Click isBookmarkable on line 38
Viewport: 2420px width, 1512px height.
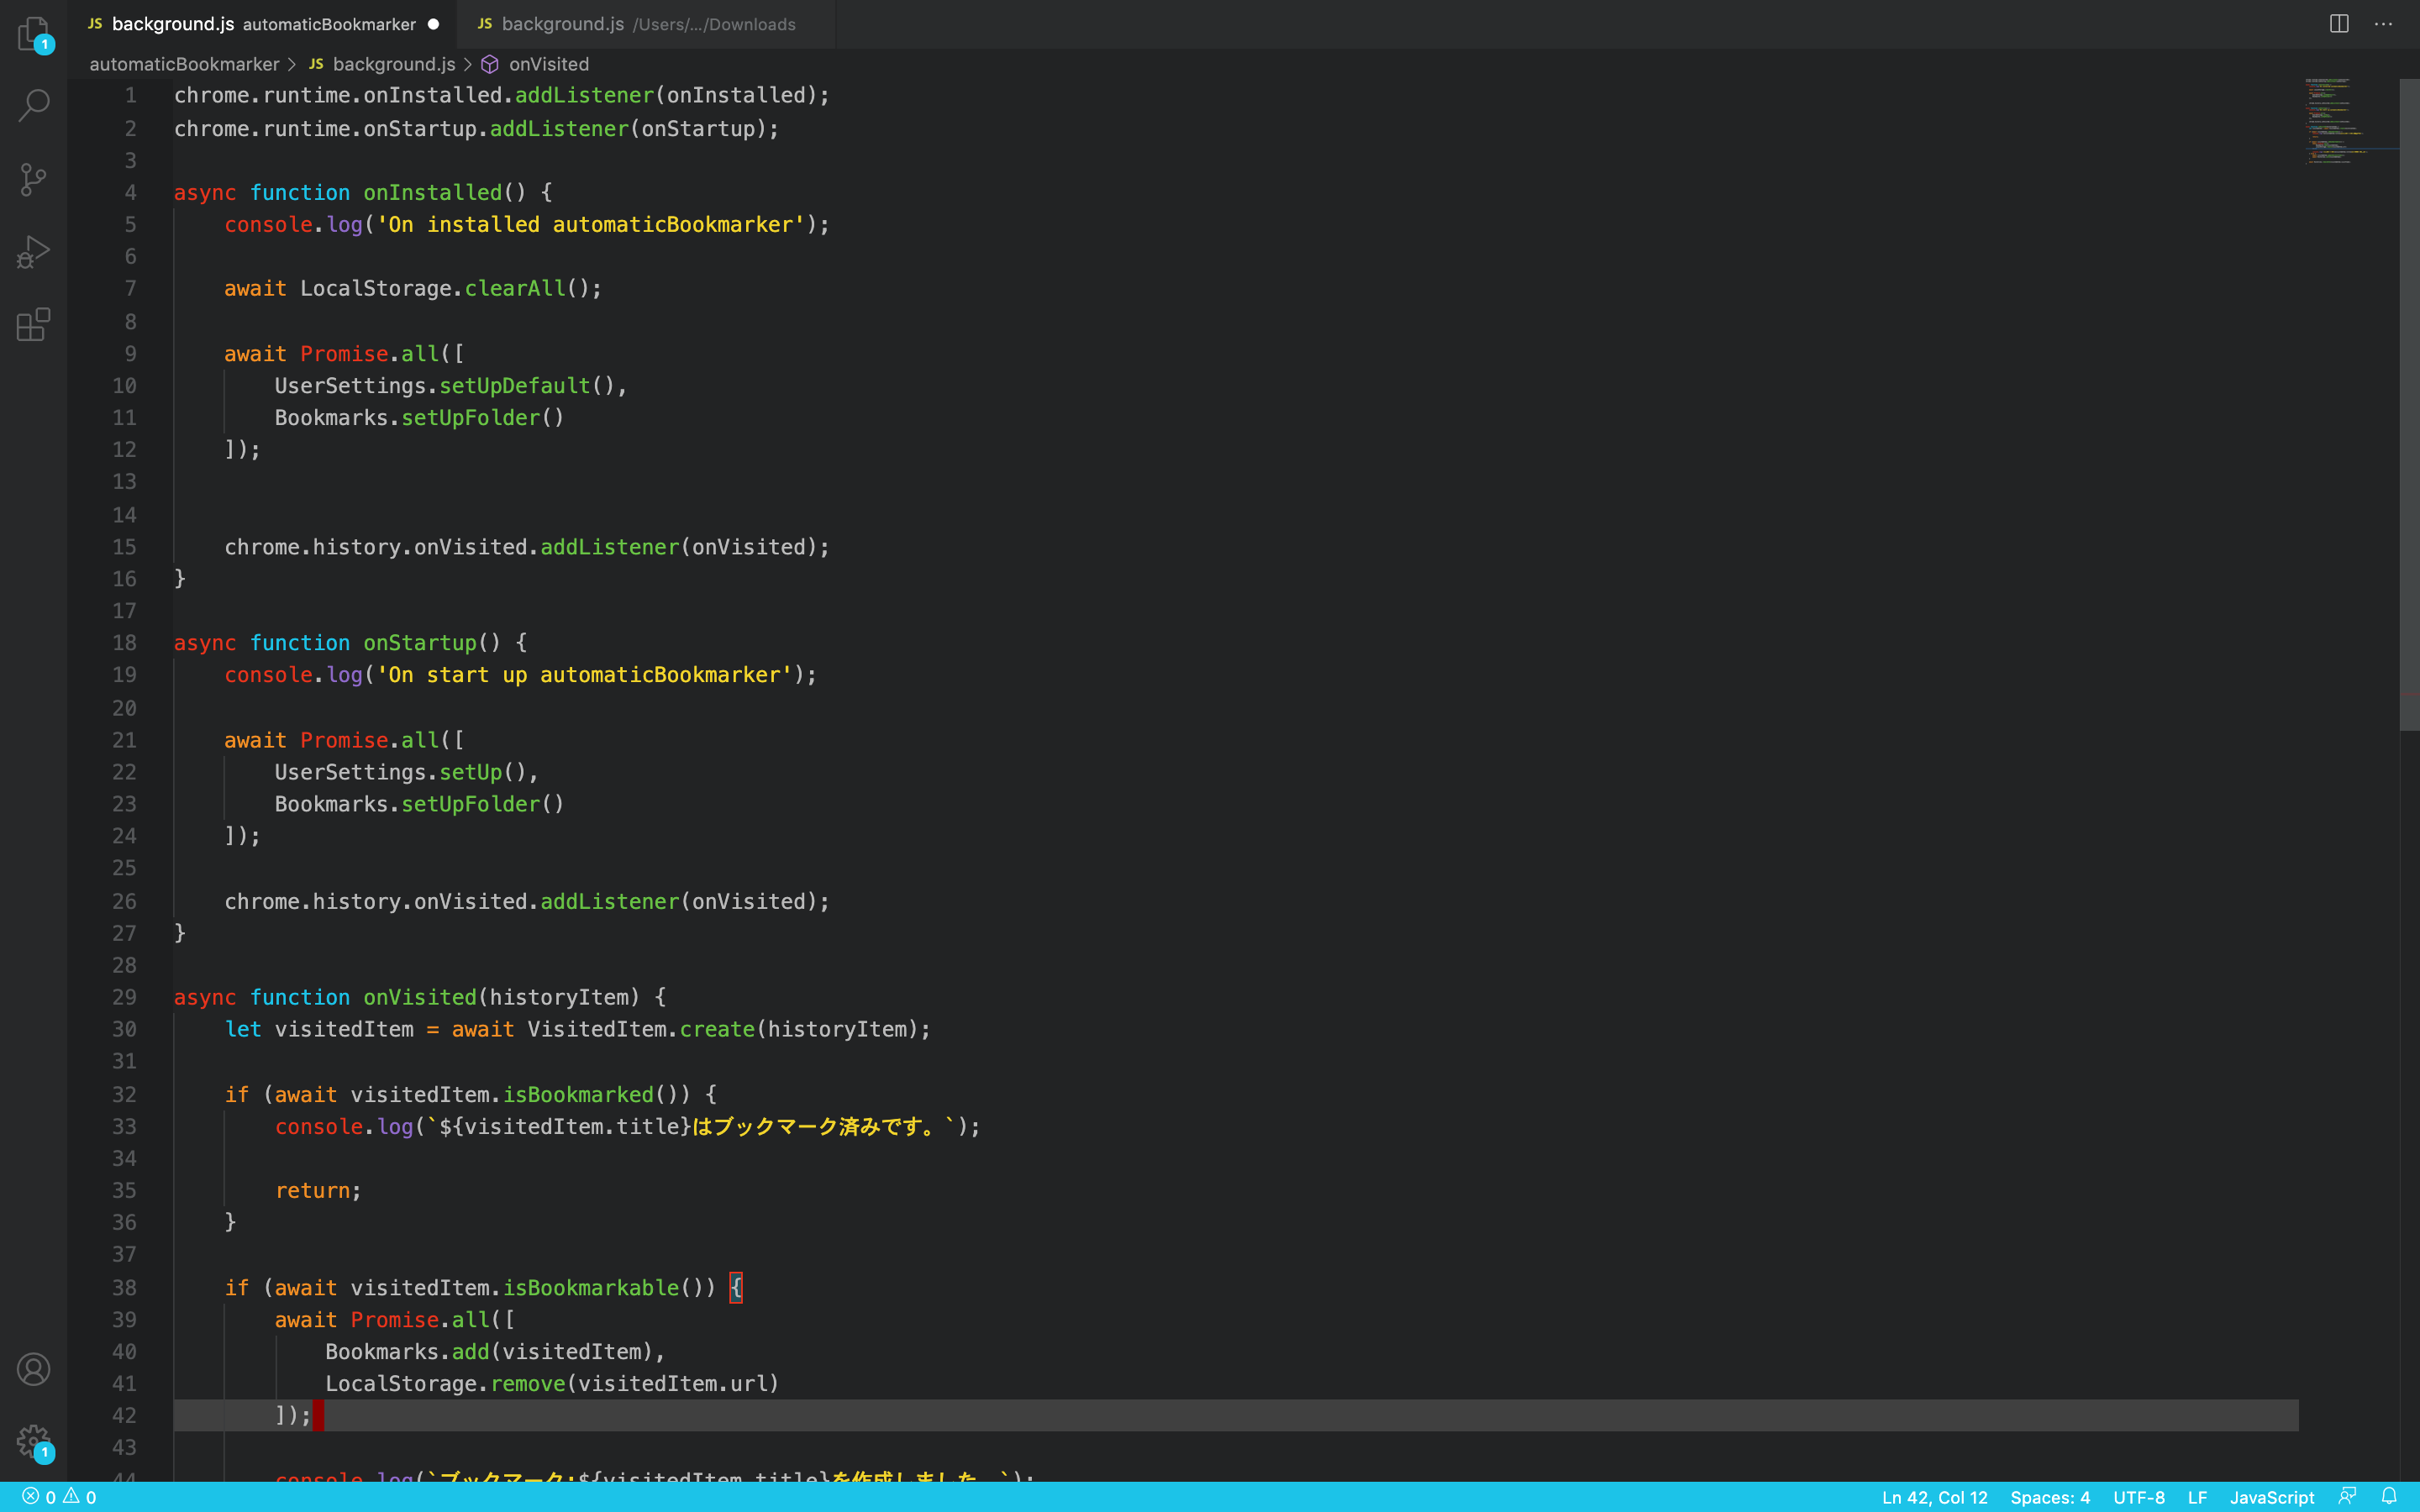591,1287
